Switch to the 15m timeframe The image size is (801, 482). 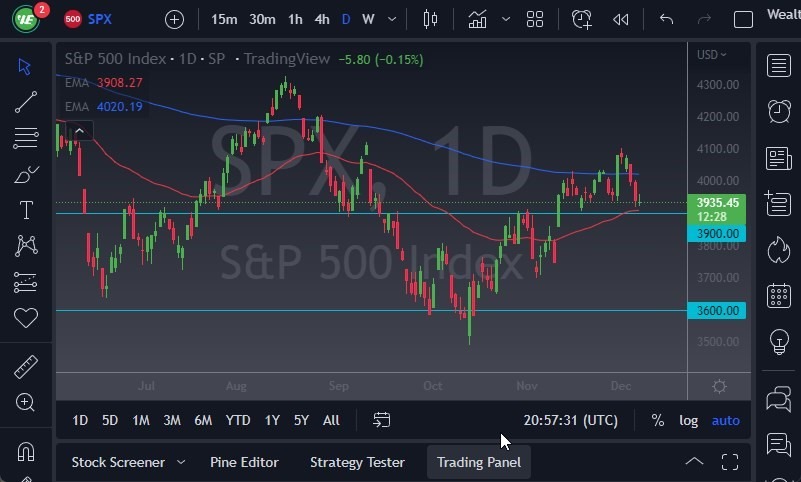(x=224, y=19)
